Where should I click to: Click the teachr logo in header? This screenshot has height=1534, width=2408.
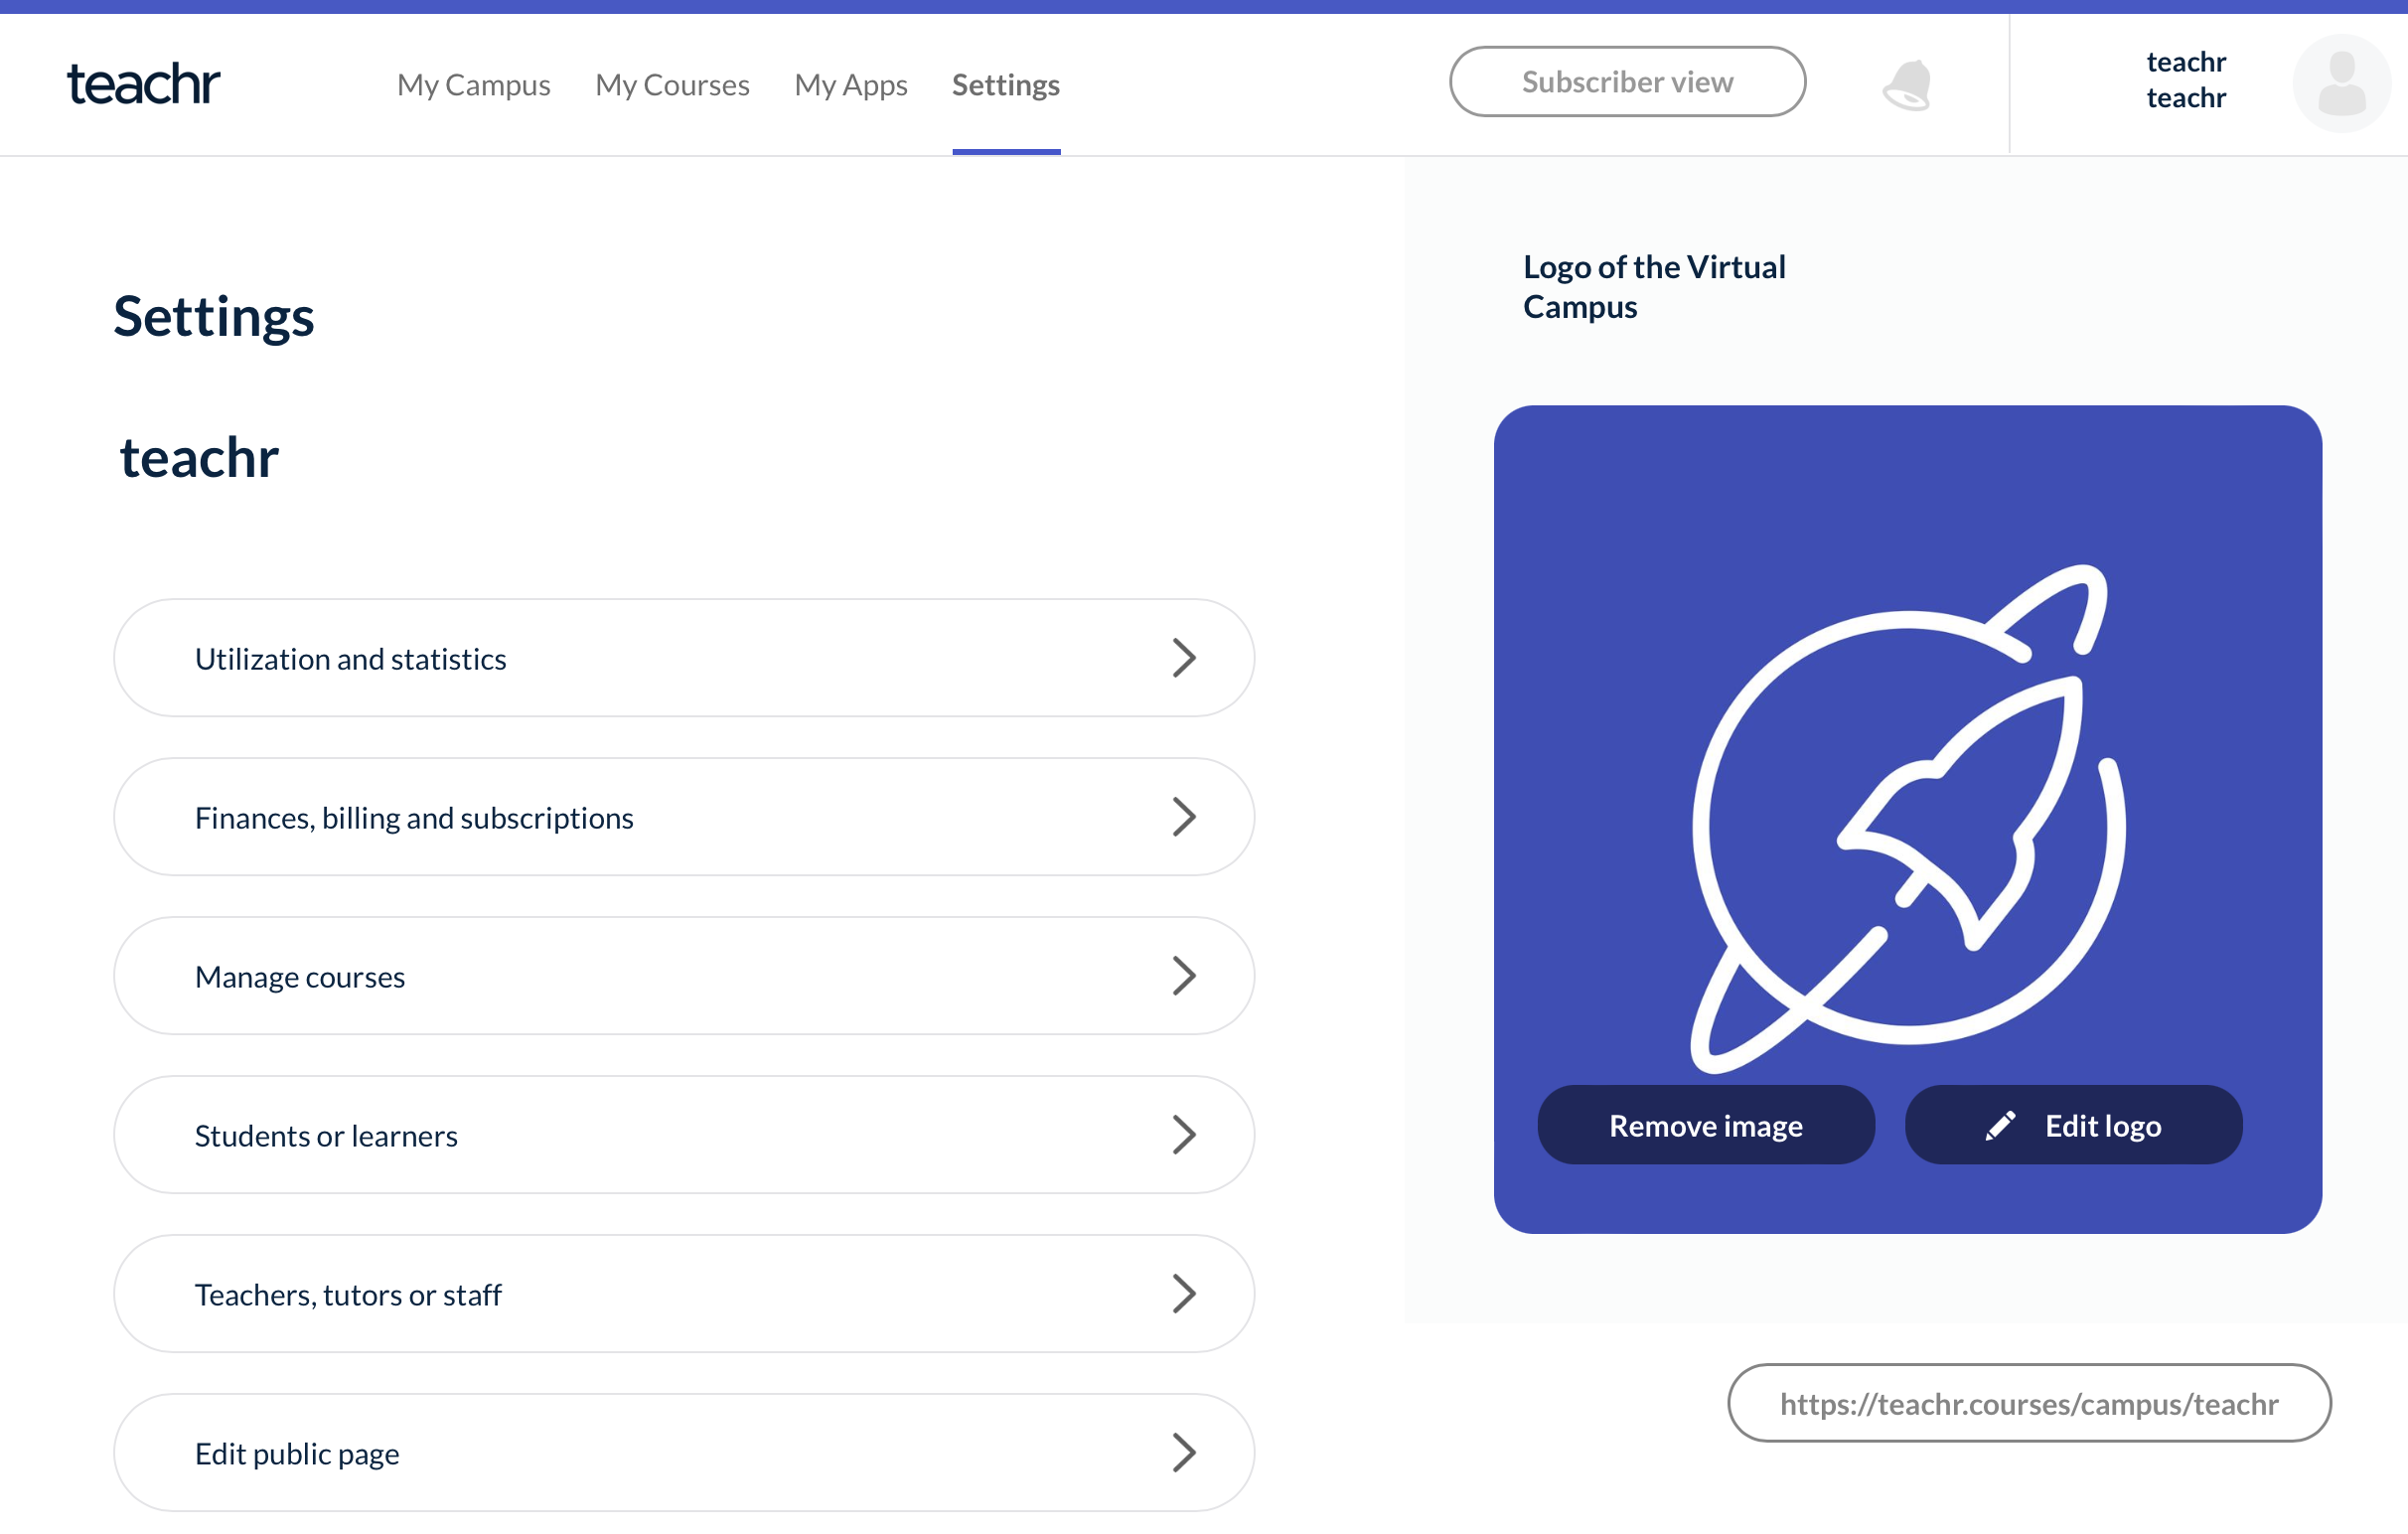(143, 84)
